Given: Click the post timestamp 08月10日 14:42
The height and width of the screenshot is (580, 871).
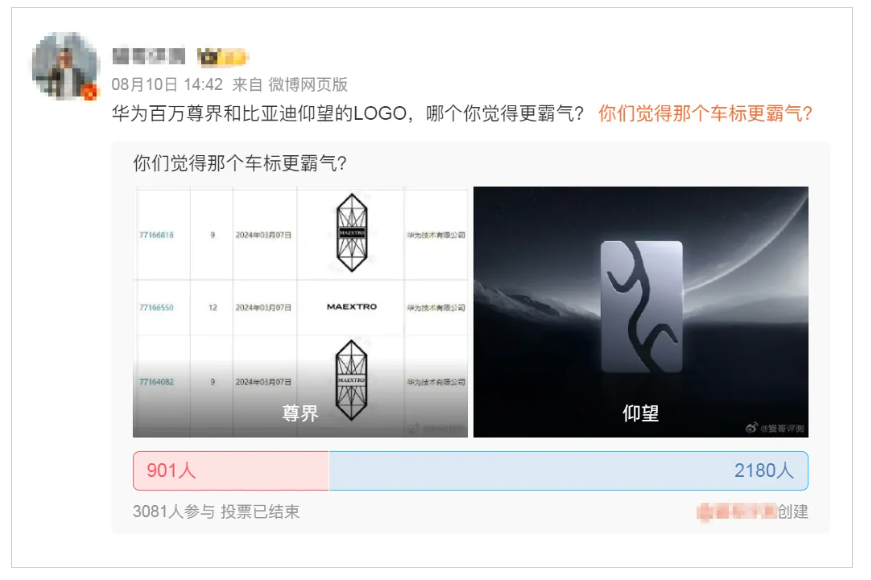Looking at the screenshot, I should pyautogui.click(x=167, y=84).
